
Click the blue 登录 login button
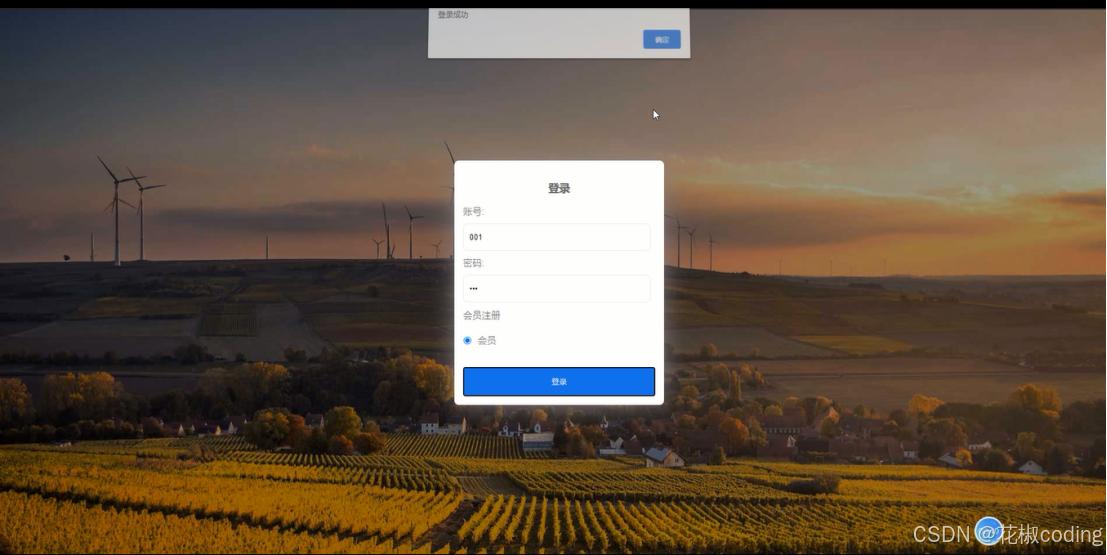coord(558,381)
